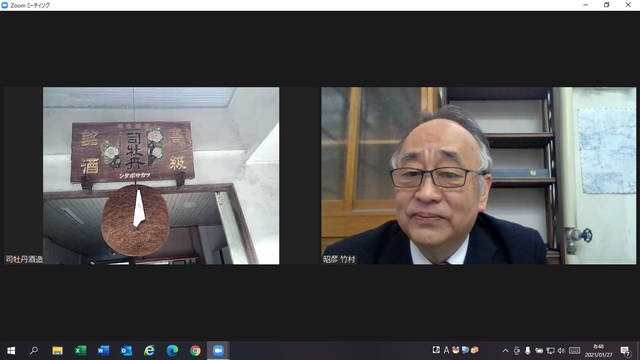Click the Zoom logo in the title bar
The height and width of the screenshot is (360, 640).
pos(5,5)
